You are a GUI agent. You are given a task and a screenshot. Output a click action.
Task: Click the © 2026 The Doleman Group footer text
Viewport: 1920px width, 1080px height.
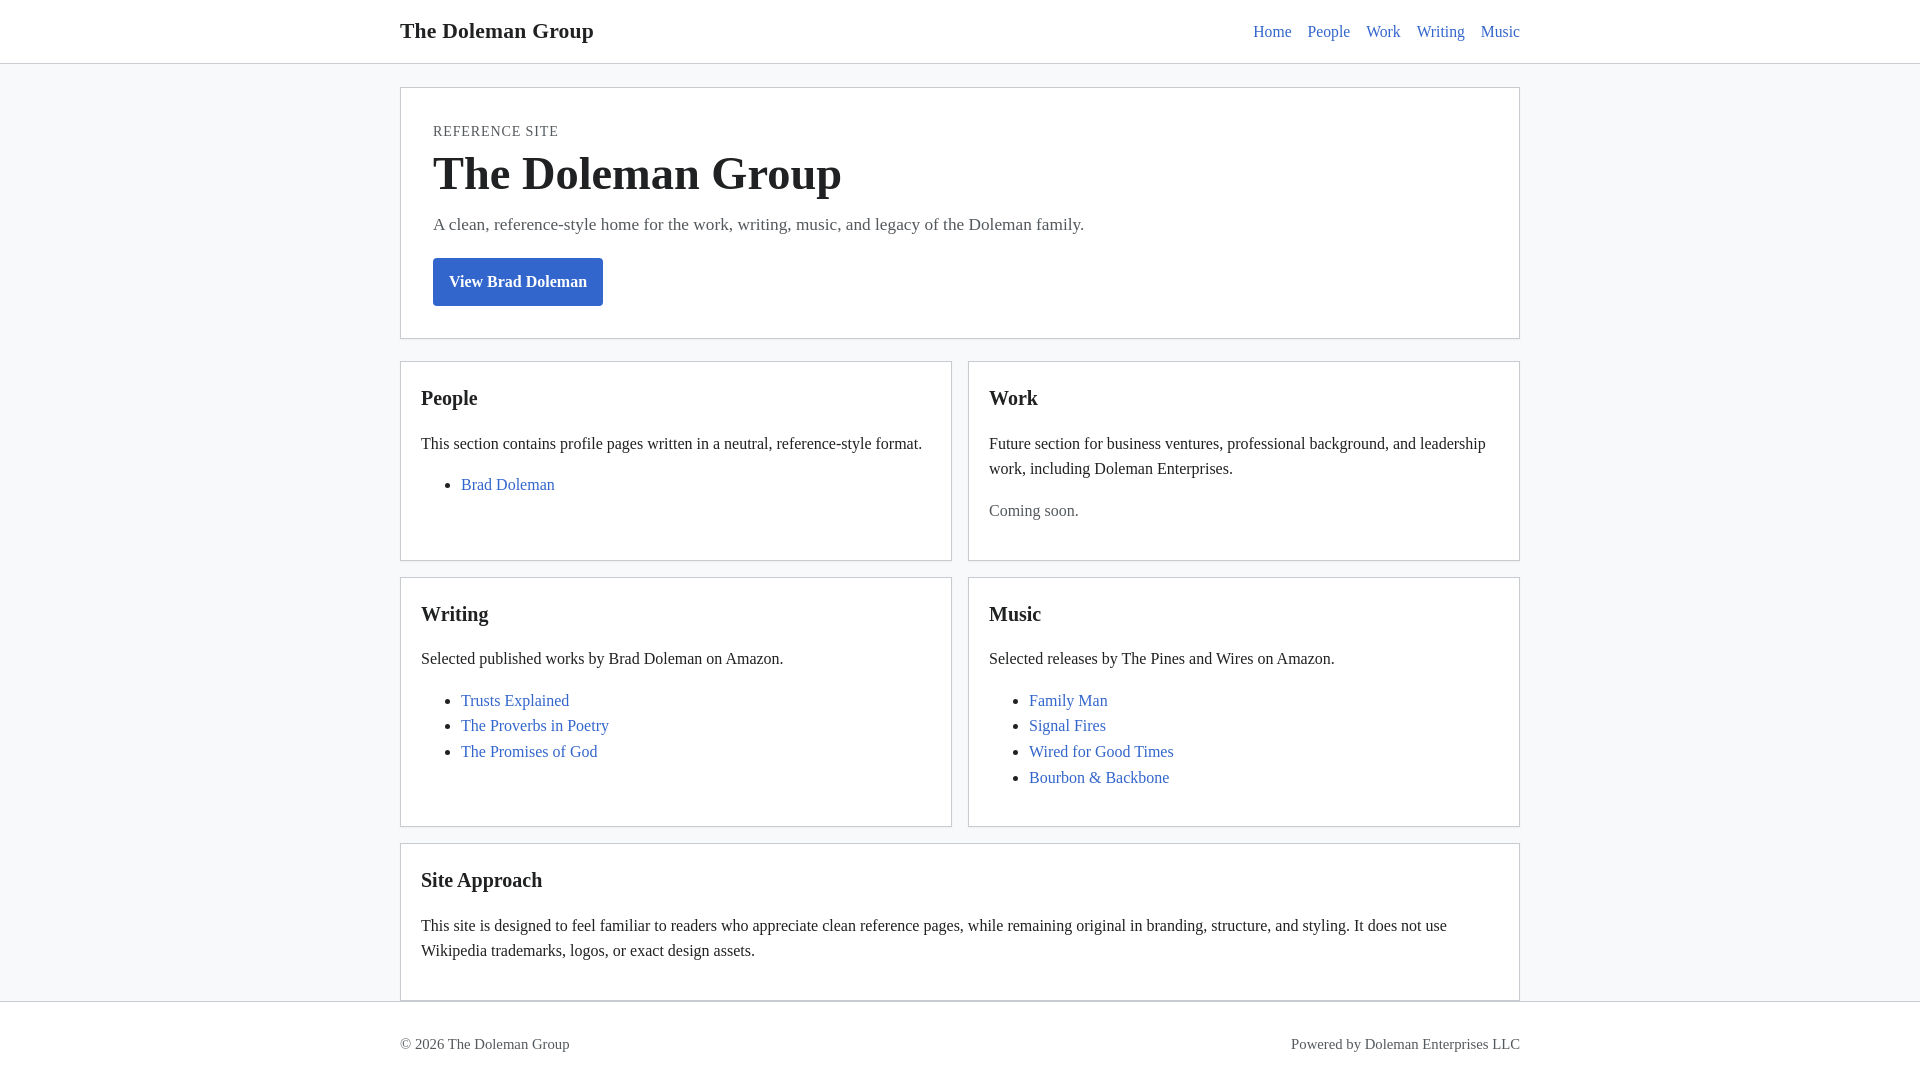point(485,1044)
